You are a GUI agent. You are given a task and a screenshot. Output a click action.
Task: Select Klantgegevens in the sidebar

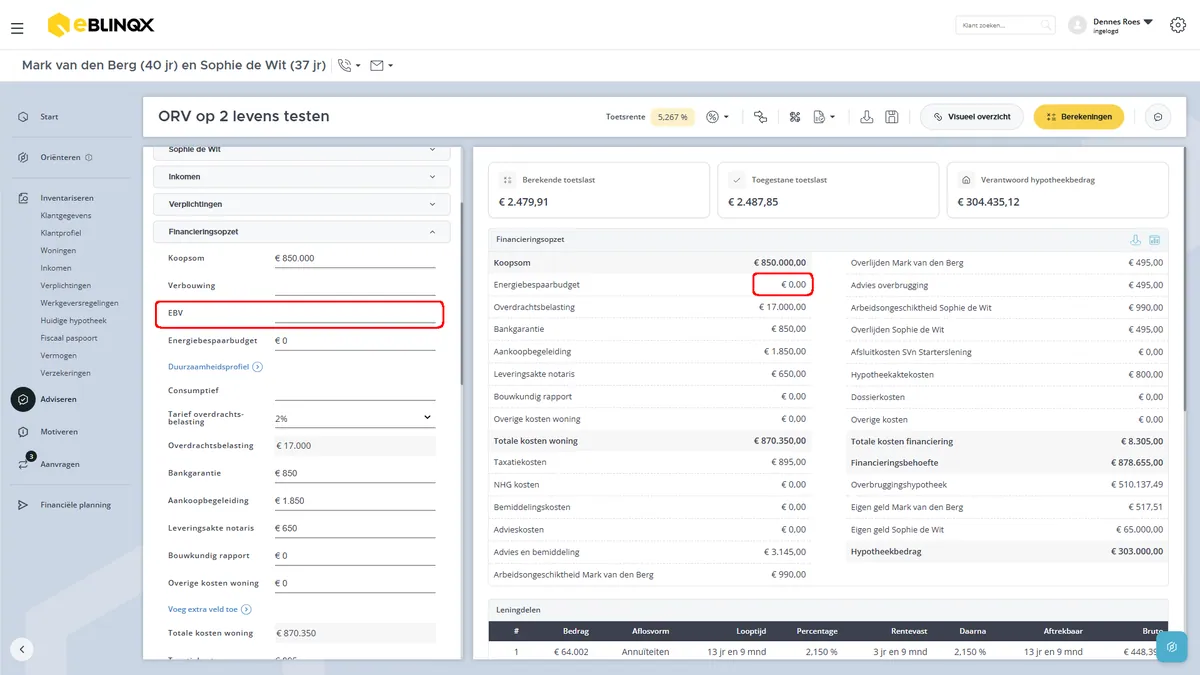[x=66, y=215]
